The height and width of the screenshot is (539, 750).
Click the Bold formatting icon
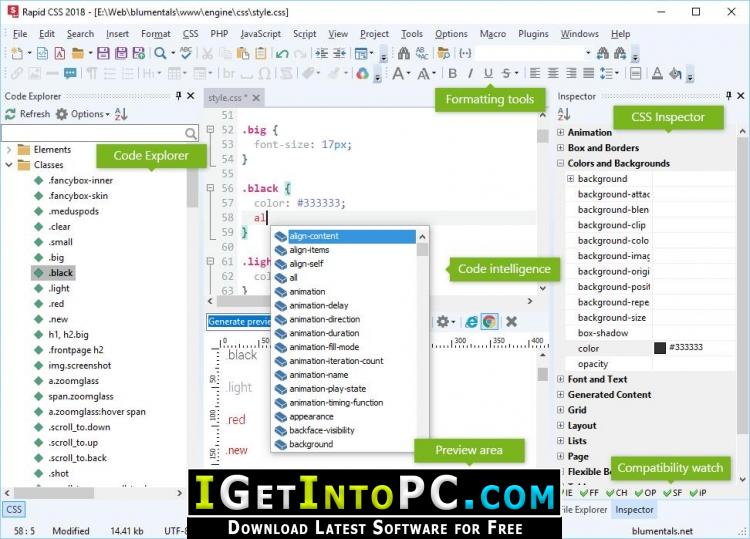tap(452, 73)
